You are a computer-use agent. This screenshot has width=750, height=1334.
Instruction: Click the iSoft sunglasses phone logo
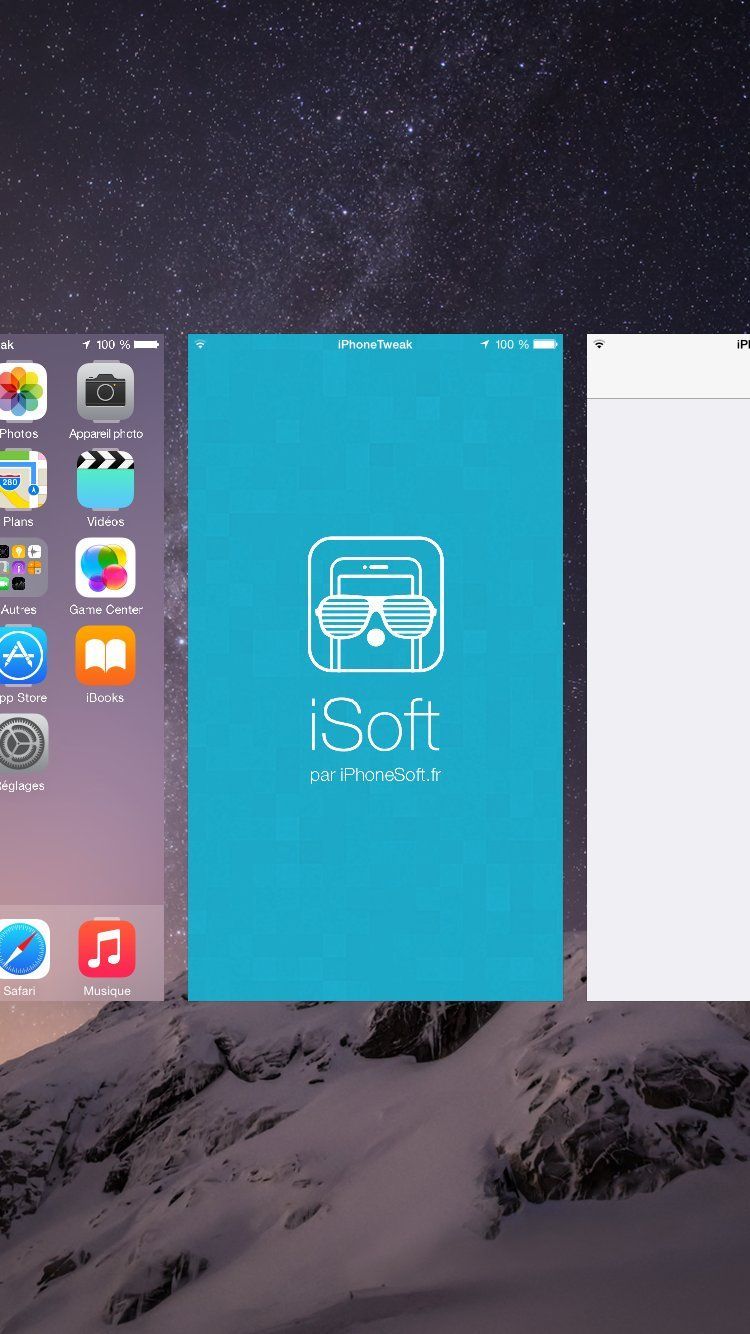375,604
